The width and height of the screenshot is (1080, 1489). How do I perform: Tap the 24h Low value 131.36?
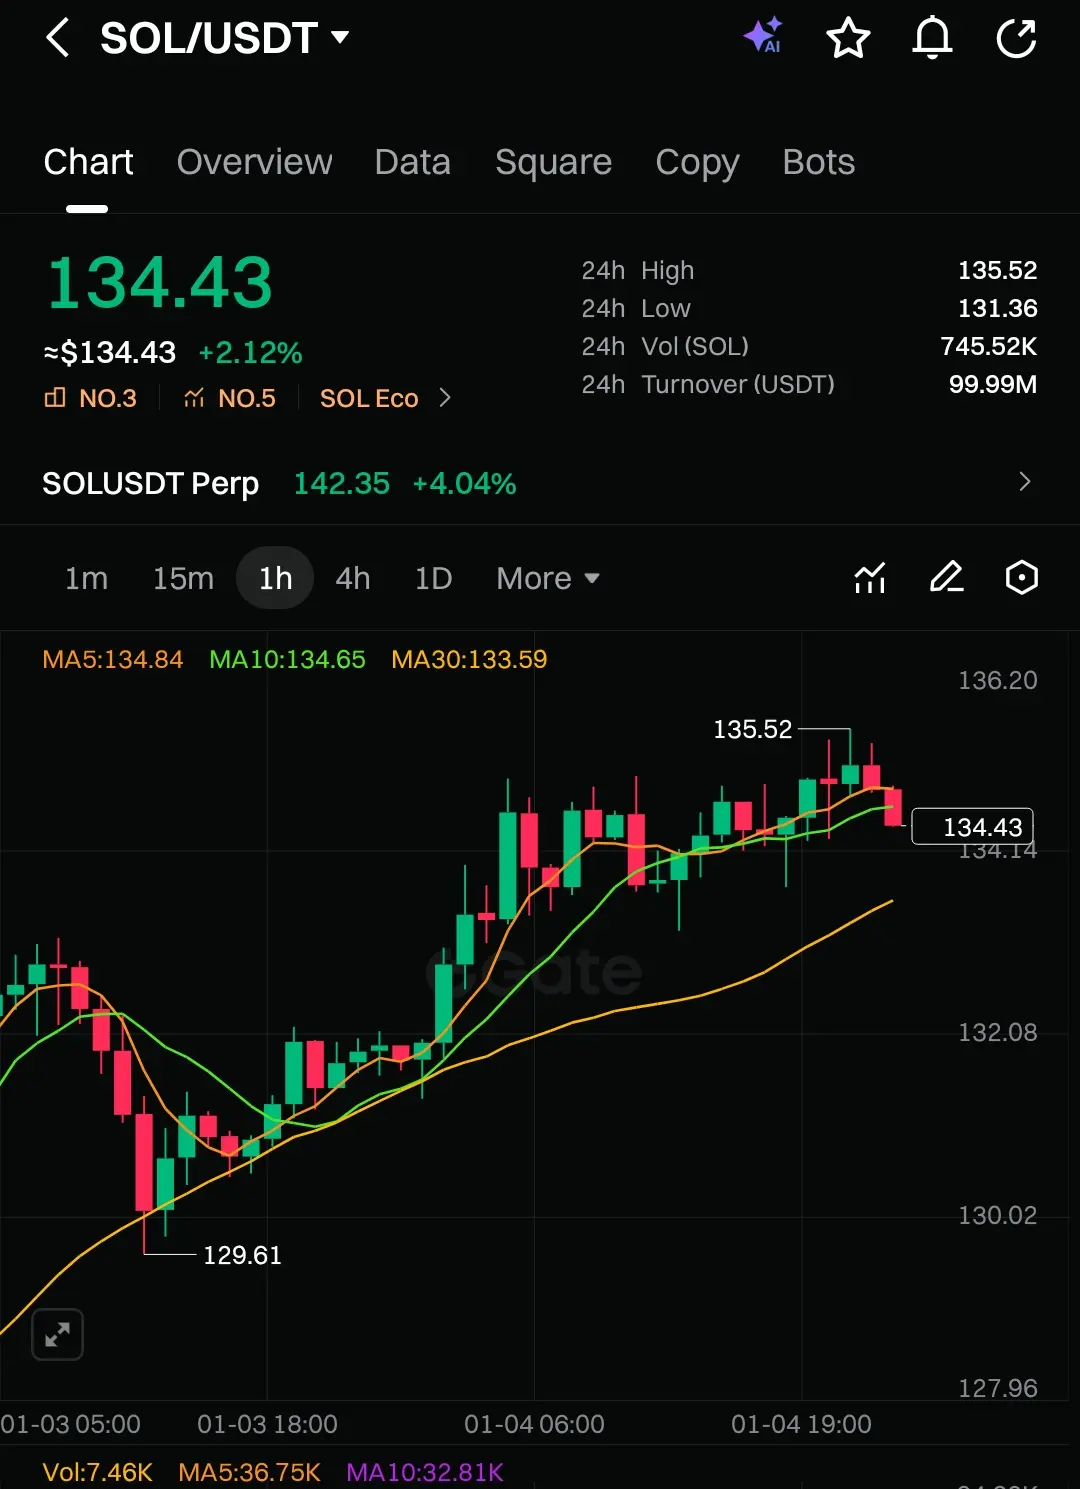[x=997, y=308]
